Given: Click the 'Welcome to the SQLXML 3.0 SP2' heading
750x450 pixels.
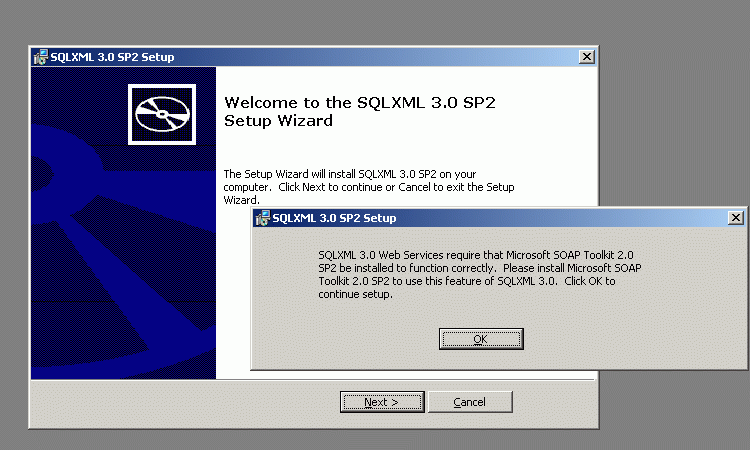Looking at the screenshot, I should [360, 111].
